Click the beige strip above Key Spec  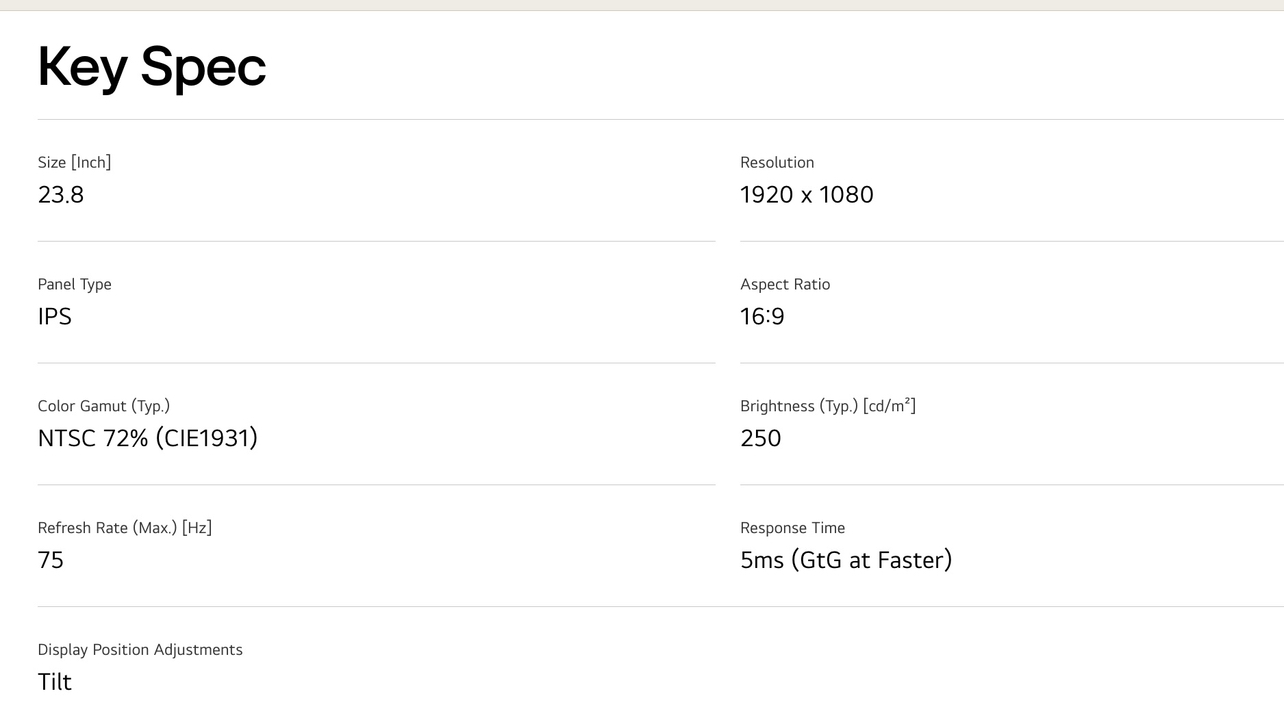coord(642,5)
